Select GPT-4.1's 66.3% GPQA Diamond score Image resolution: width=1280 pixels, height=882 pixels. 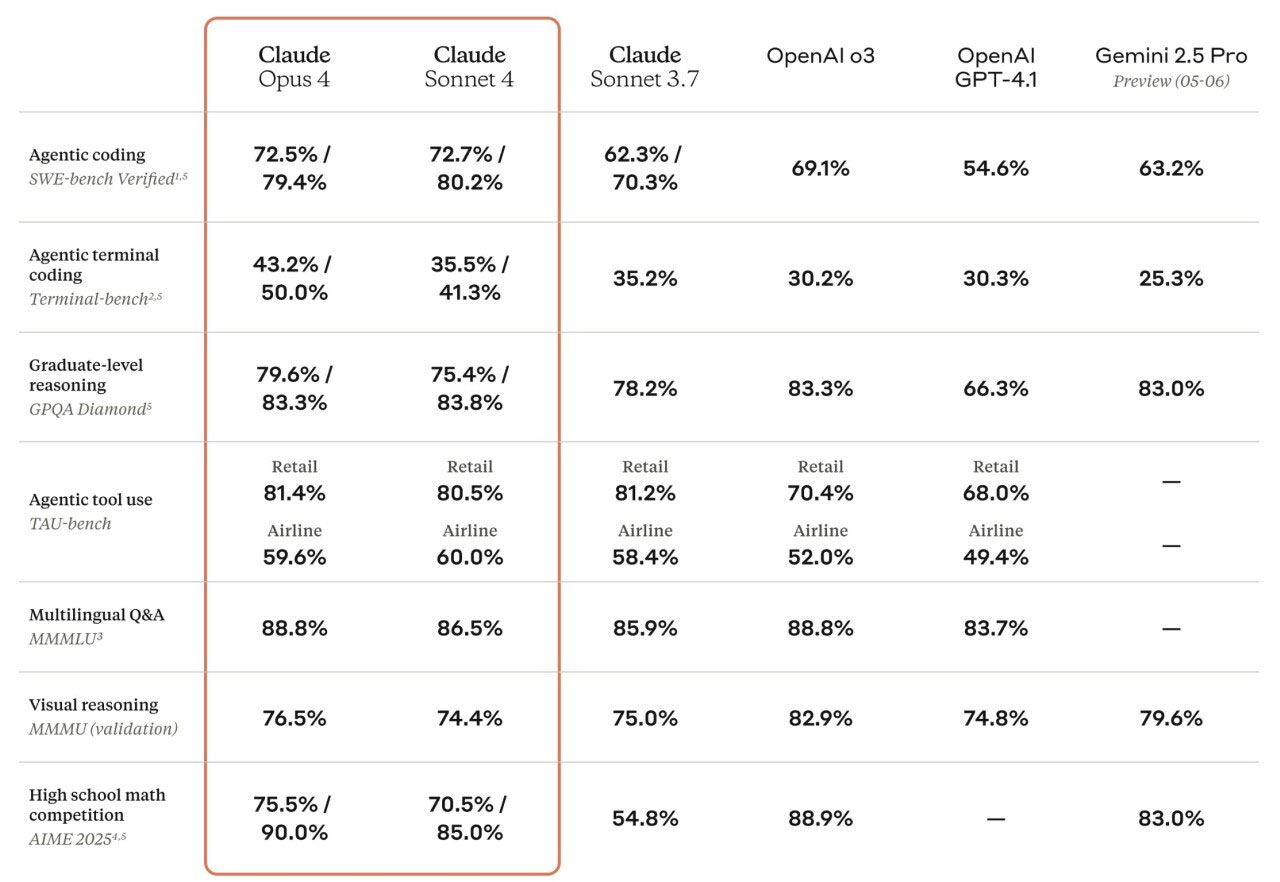[x=996, y=388]
